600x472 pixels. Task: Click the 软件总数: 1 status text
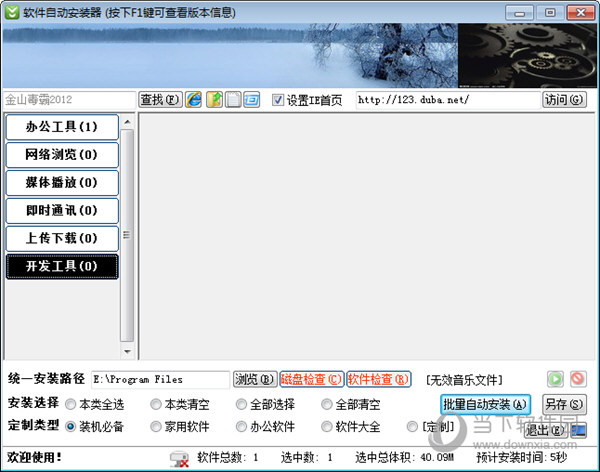click(x=228, y=457)
